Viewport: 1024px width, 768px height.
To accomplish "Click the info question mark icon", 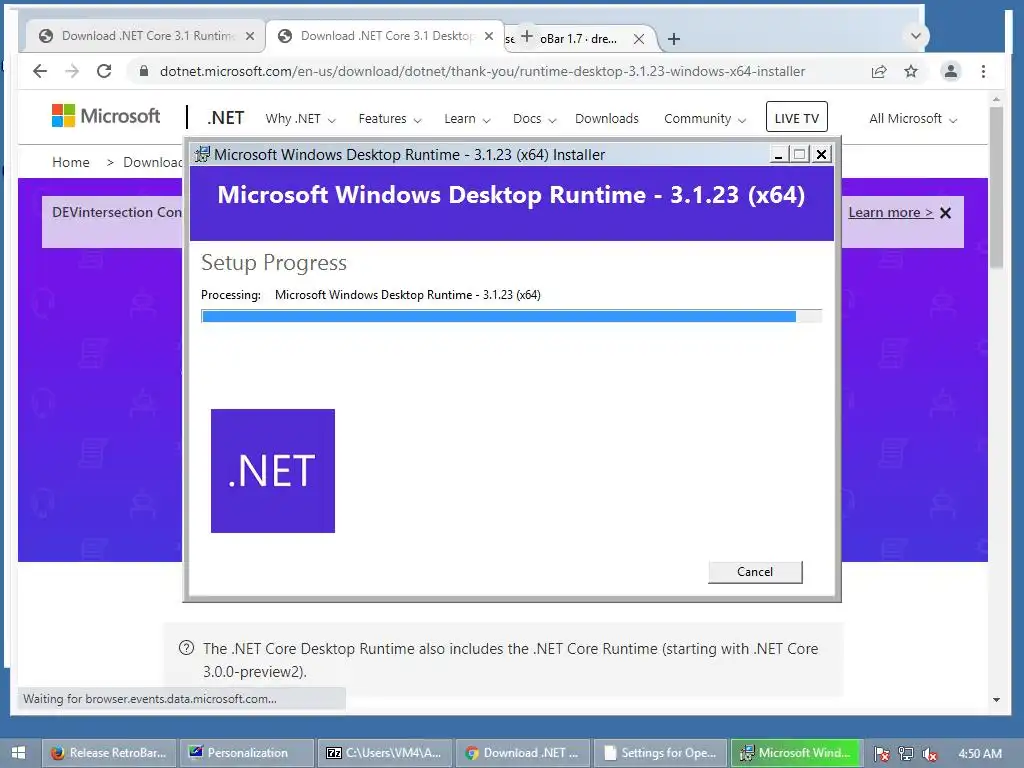I will (x=186, y=648).
